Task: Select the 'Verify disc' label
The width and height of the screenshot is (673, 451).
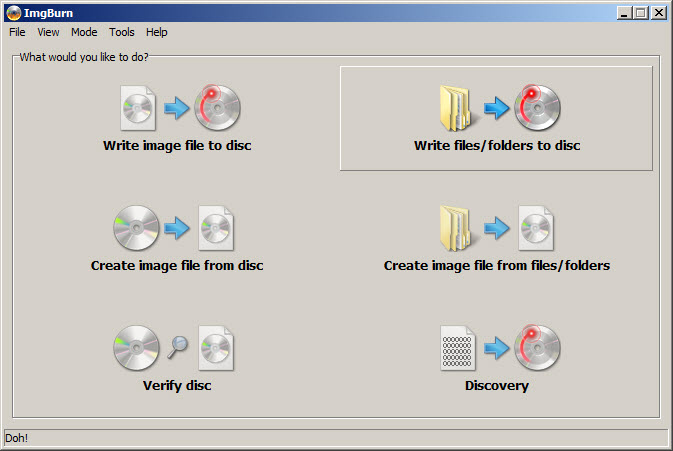Action: [177, 386]
